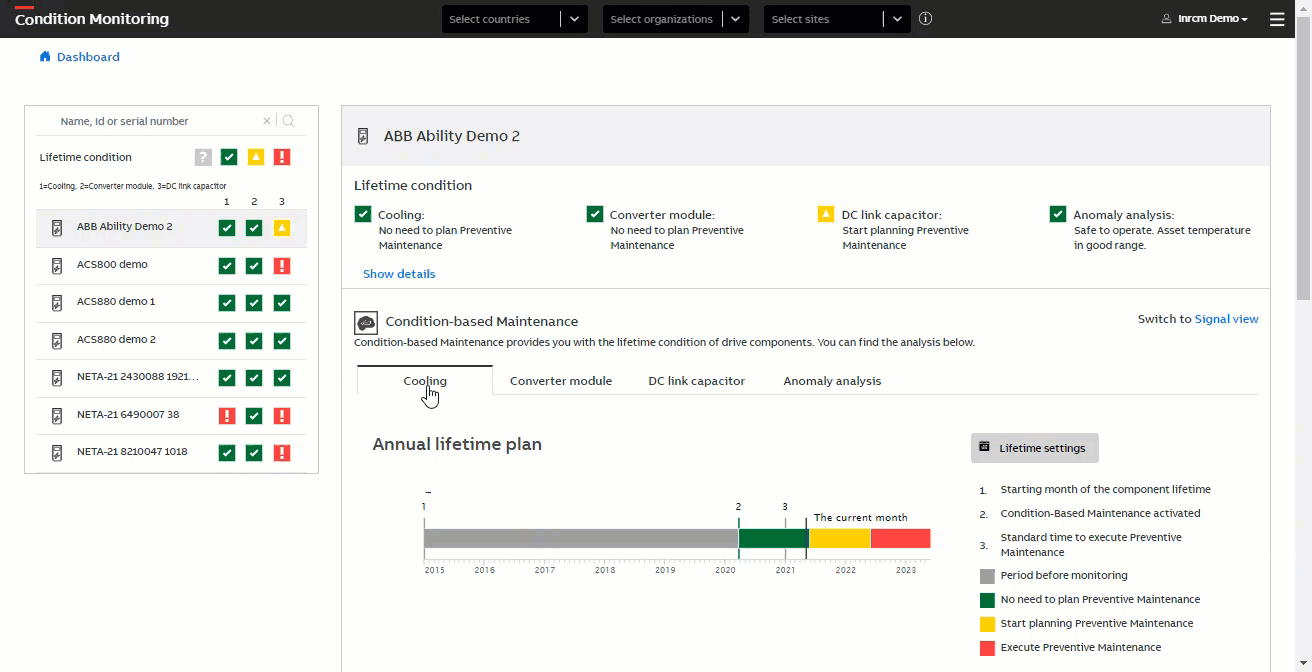Click the Select organizations chevron arrow
This screenshot has width=1312, height=672.
coord(736,19)
